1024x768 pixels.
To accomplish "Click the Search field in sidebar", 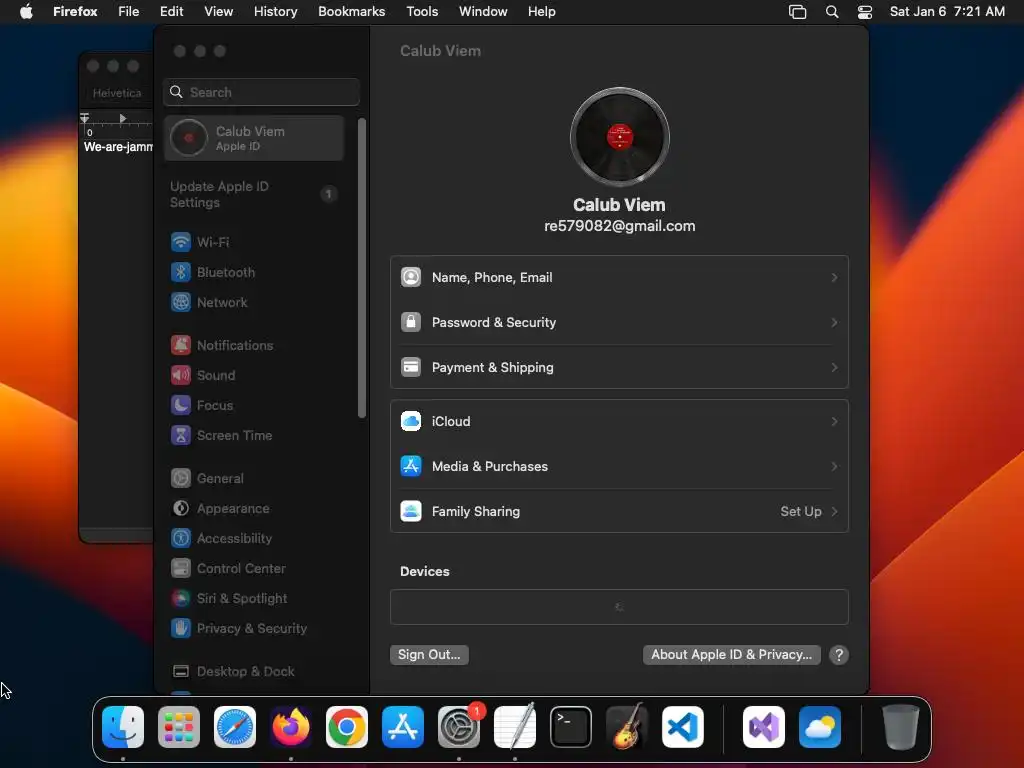I will (261, 92).
